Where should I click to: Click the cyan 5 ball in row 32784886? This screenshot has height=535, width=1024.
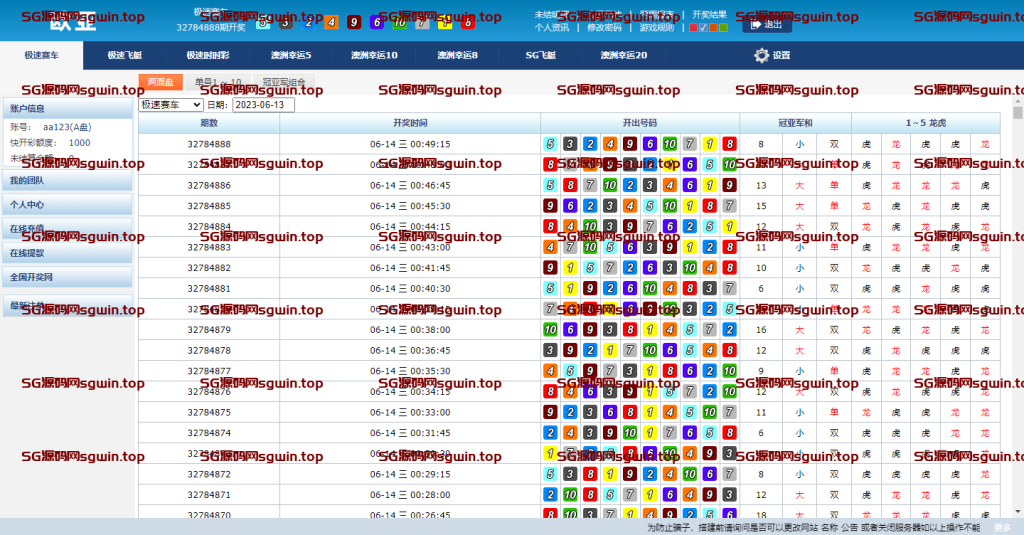(x=550, y=185)
